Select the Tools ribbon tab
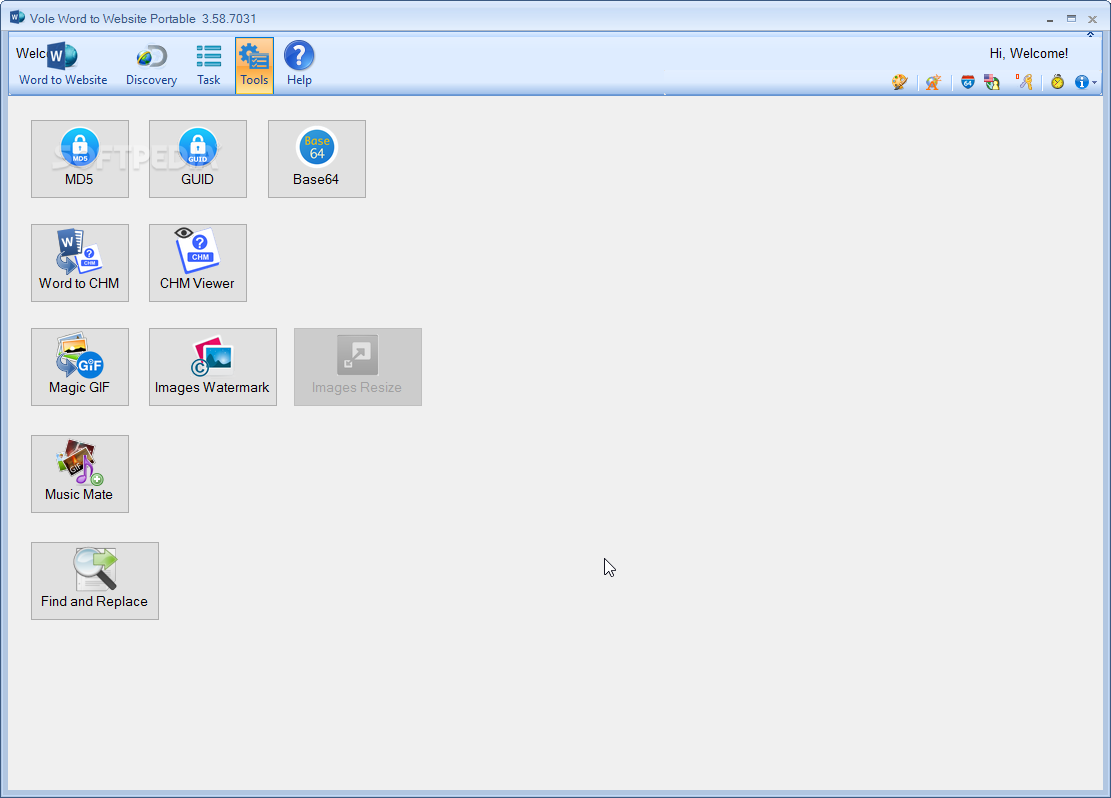 pos(254,65)
